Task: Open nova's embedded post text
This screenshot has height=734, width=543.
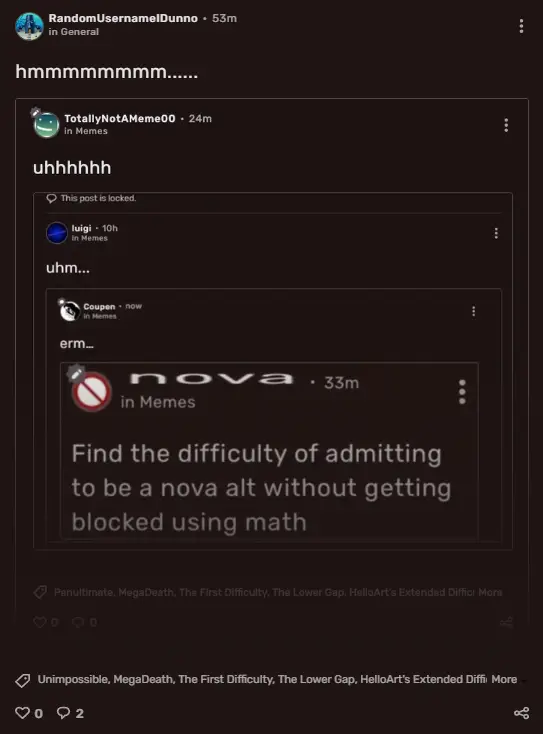Action: [x=261, y=488]
